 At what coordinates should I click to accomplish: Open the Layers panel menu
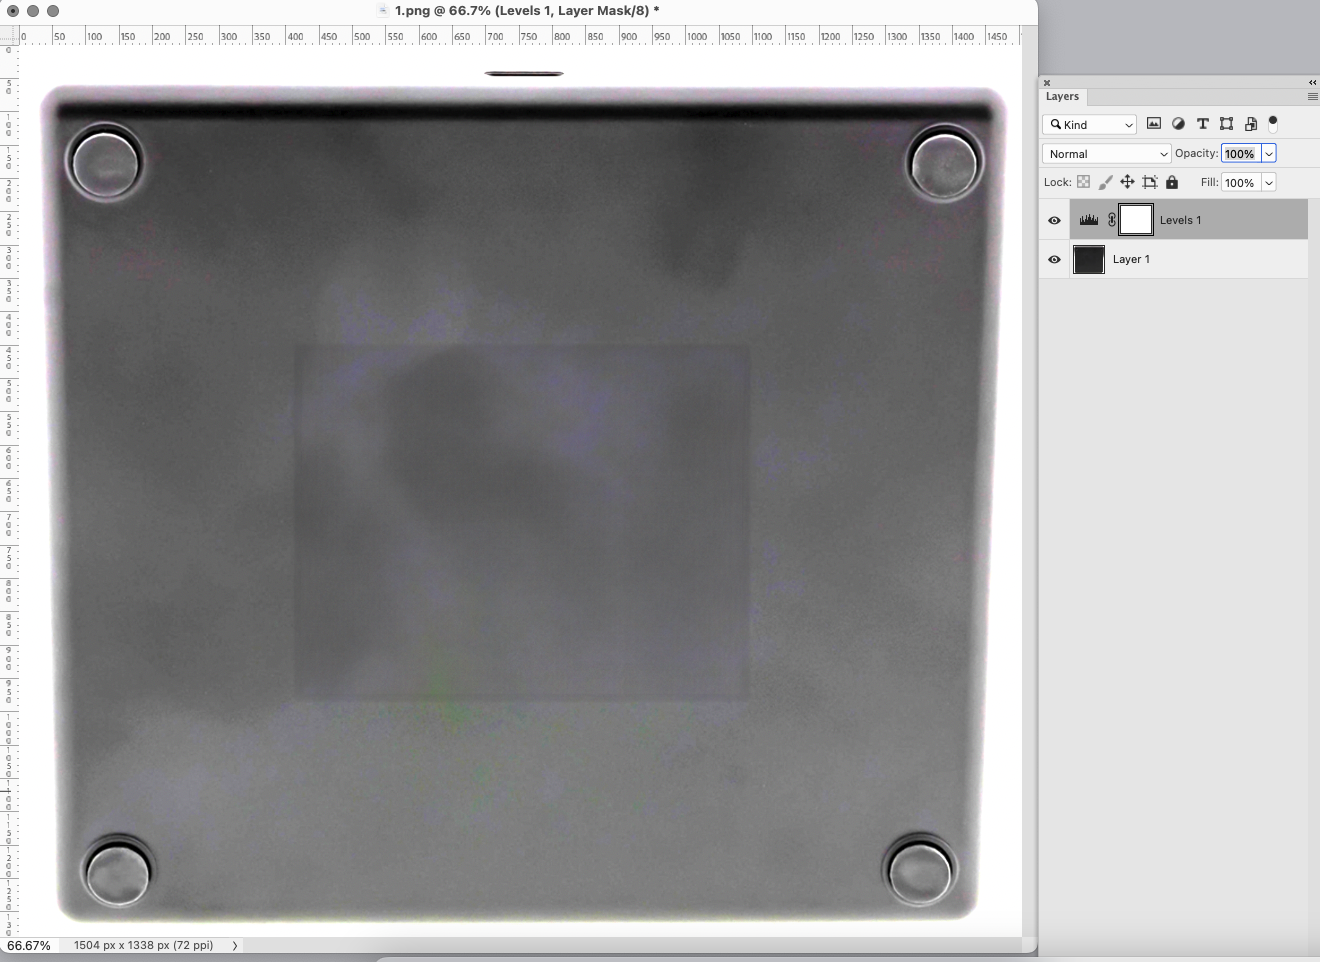pyautogui.click(x=1311, y=96)
